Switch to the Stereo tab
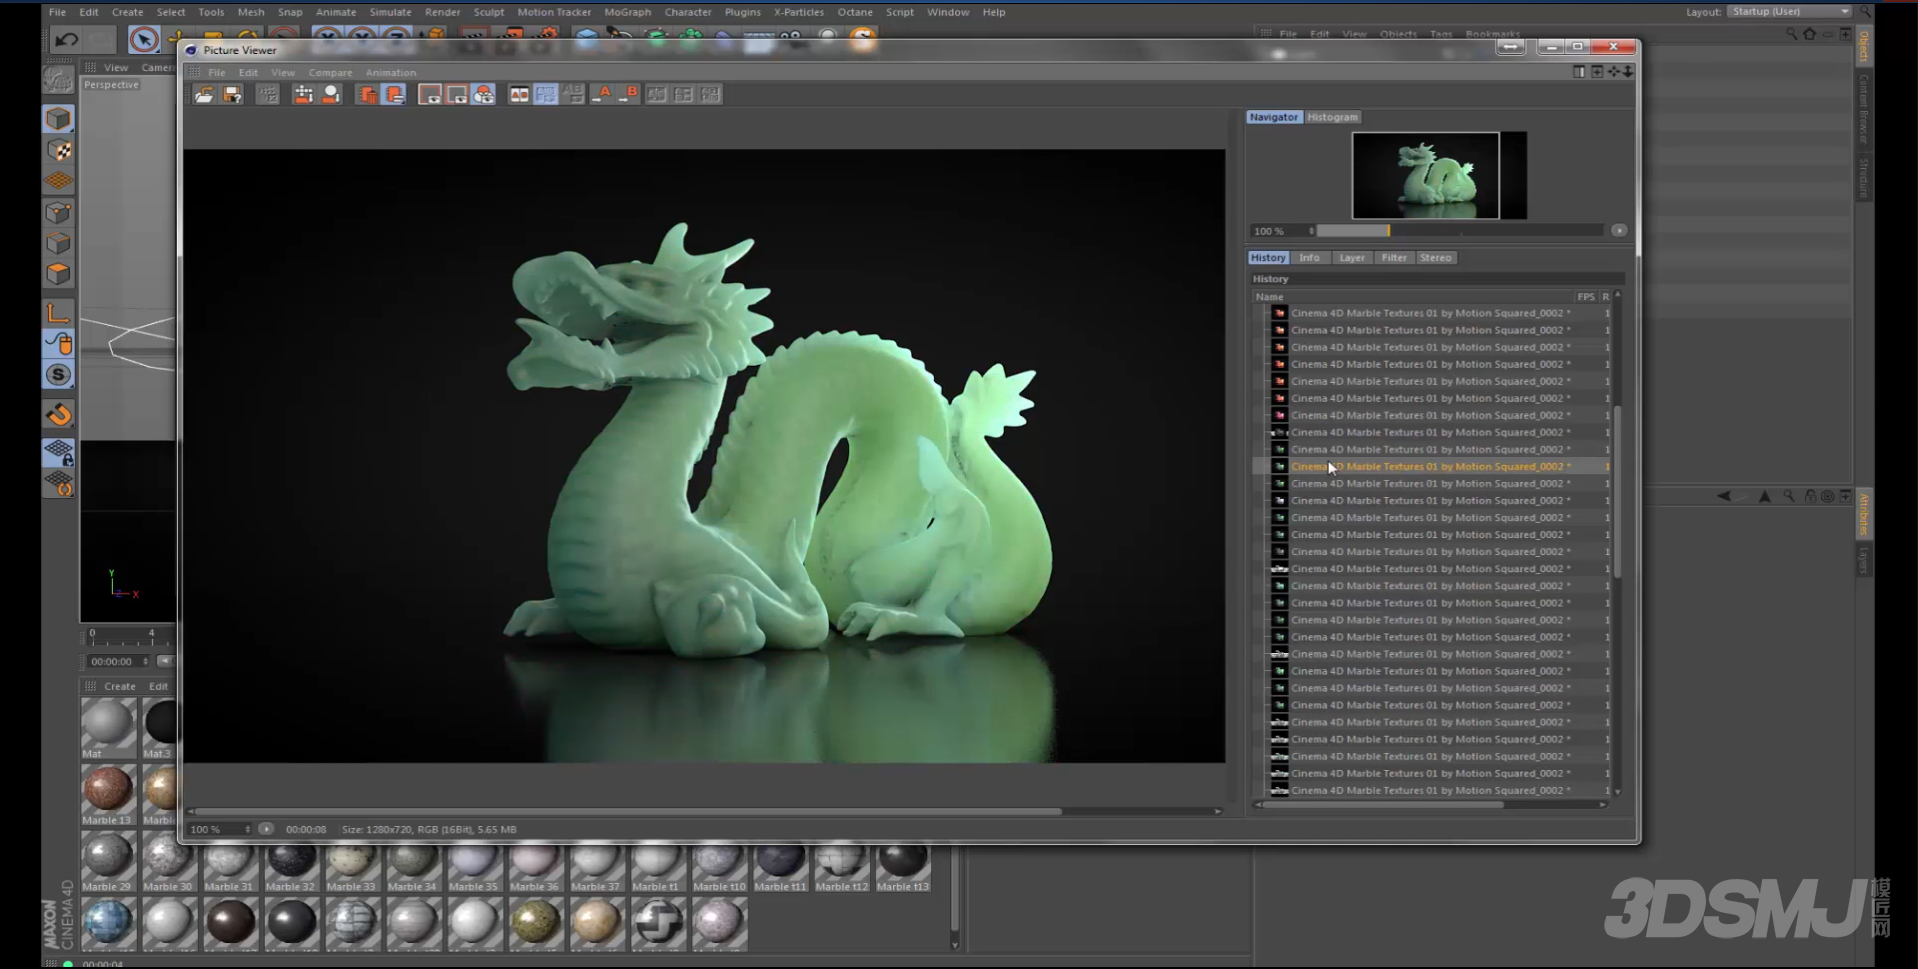This screenshot has width=1918, height=969. (x=1435, y=258)
